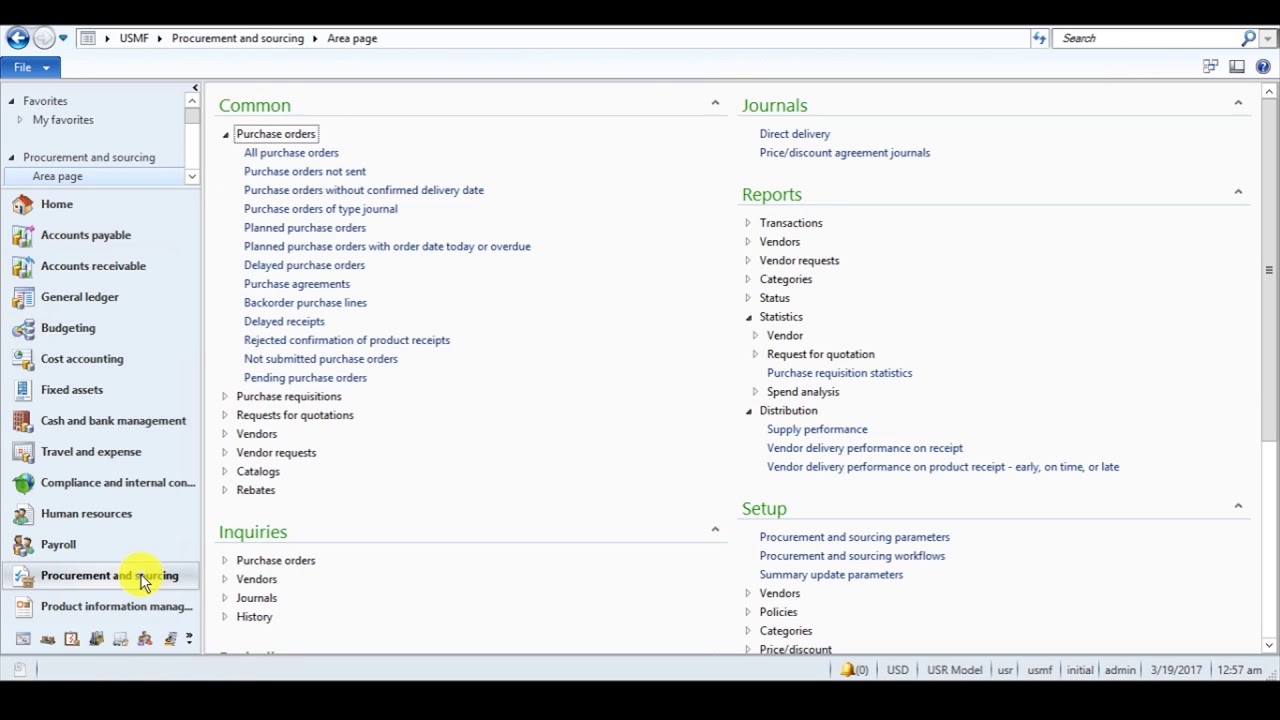Click the refresh arrows icon in address bar
1280x720 pixels.
(x=1039, y=38)
